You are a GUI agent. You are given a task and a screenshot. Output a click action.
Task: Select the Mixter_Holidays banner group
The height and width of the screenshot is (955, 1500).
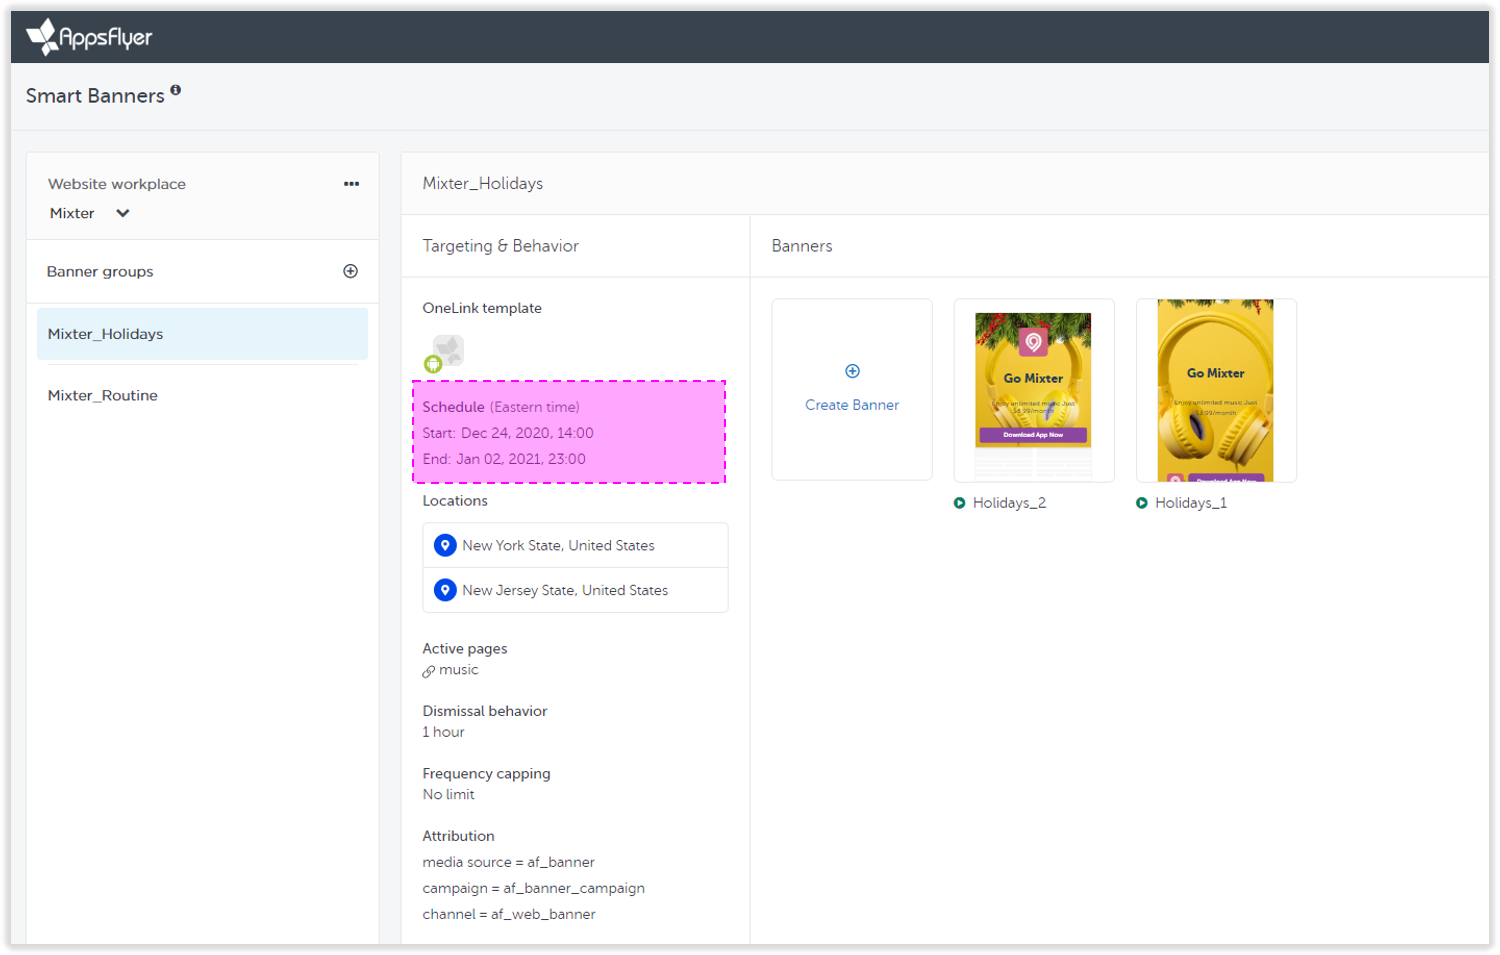pyautogui.click(x=202, y=334)
